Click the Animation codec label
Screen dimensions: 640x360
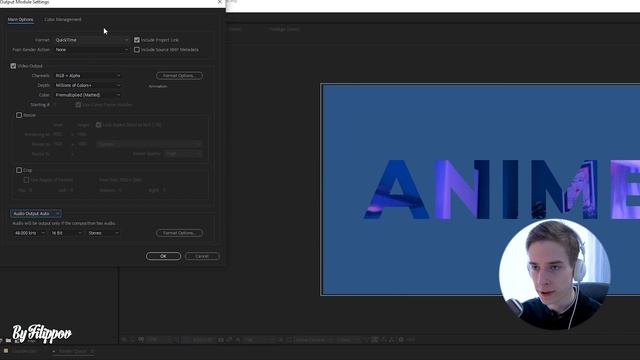[158, 87]
